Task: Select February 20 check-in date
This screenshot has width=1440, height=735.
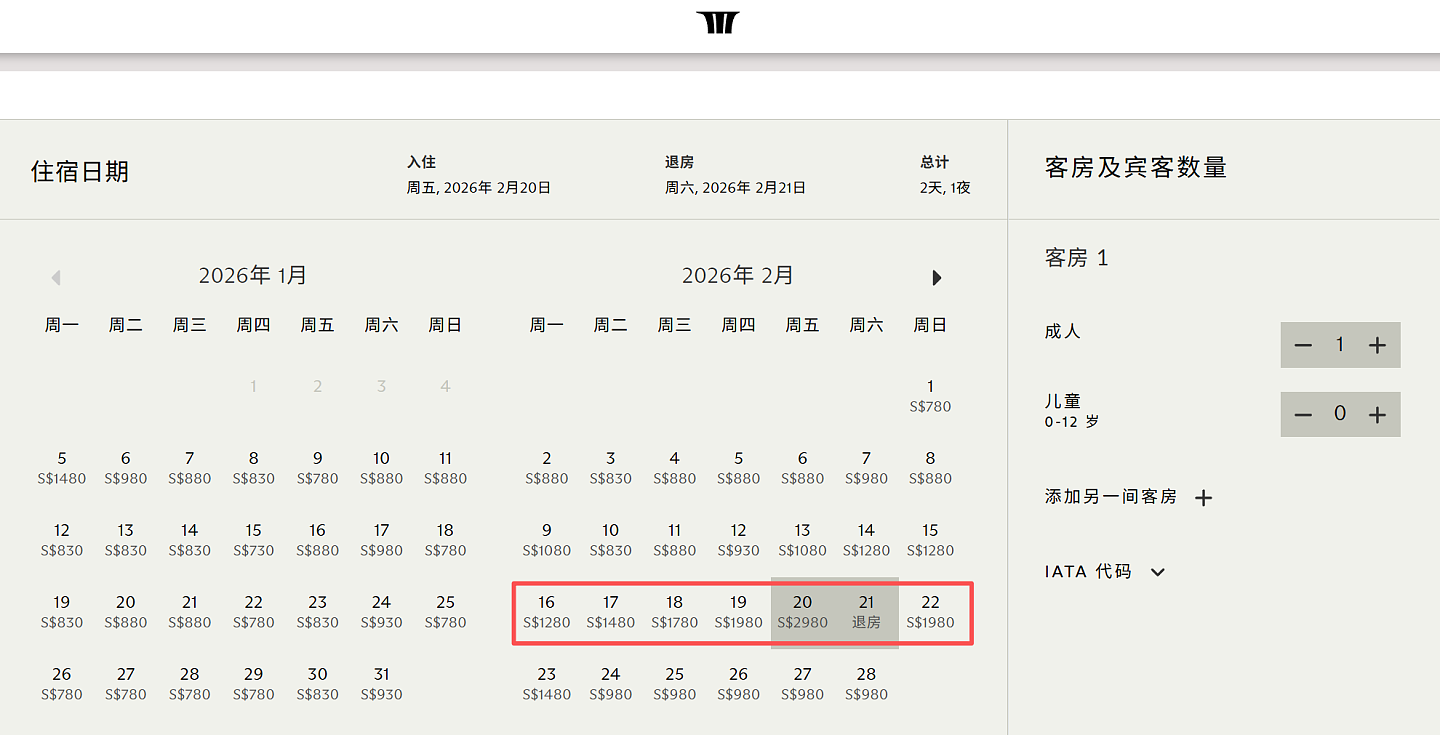Action: pyautogui.click(x=803, y=612)
